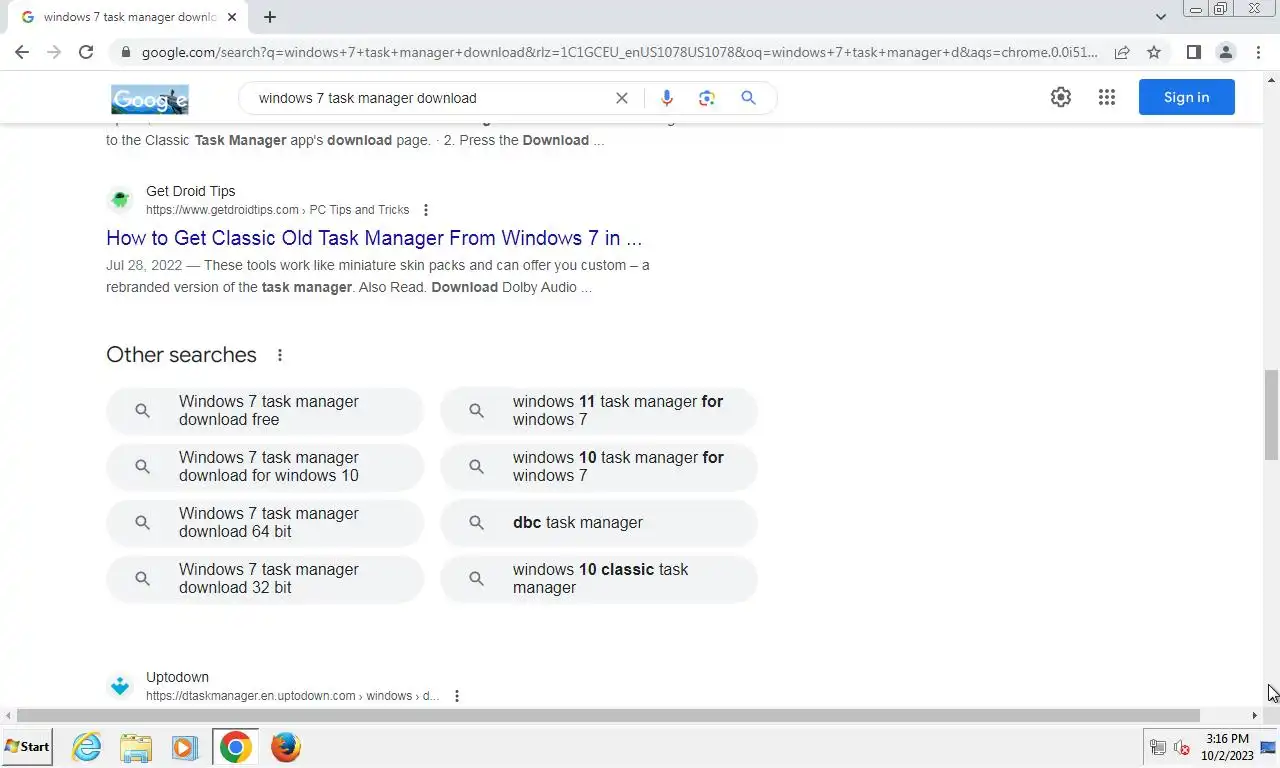Open the getdroidtips.com URL breadcrumb
This screenshot has width=1280, height=768.
tap(277, 210)
